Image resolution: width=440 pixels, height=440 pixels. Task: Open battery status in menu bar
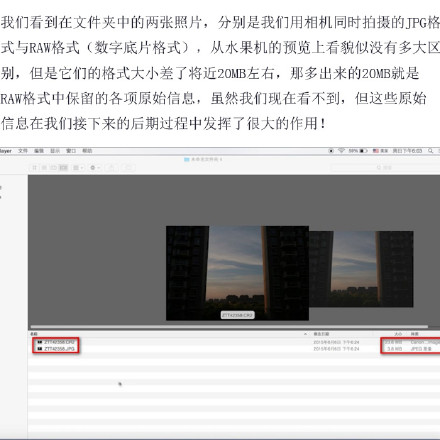click(358, 151)
